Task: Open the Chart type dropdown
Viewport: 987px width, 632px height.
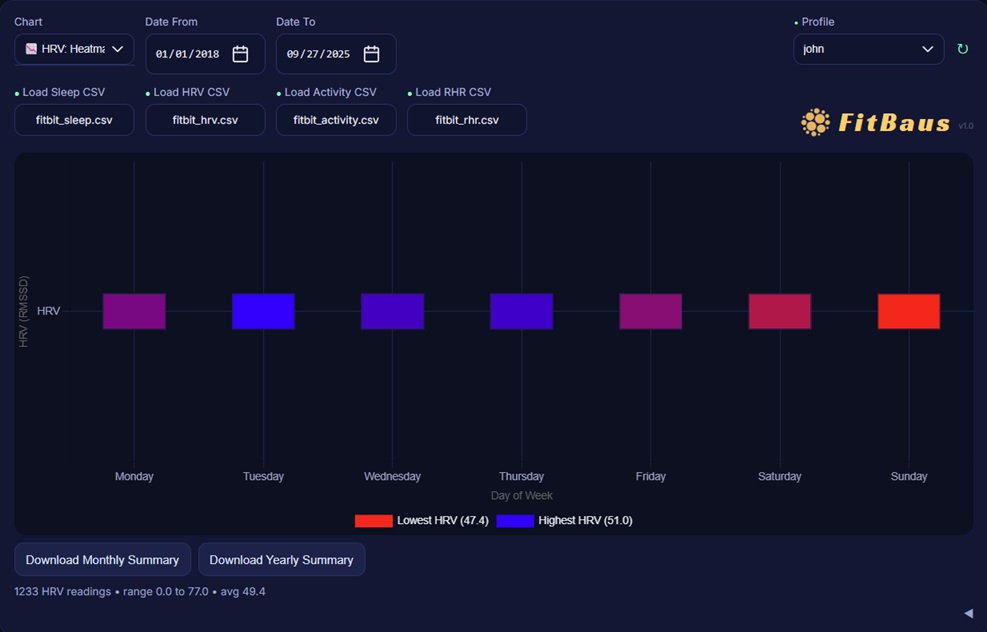Action: [x=74, y=49]
